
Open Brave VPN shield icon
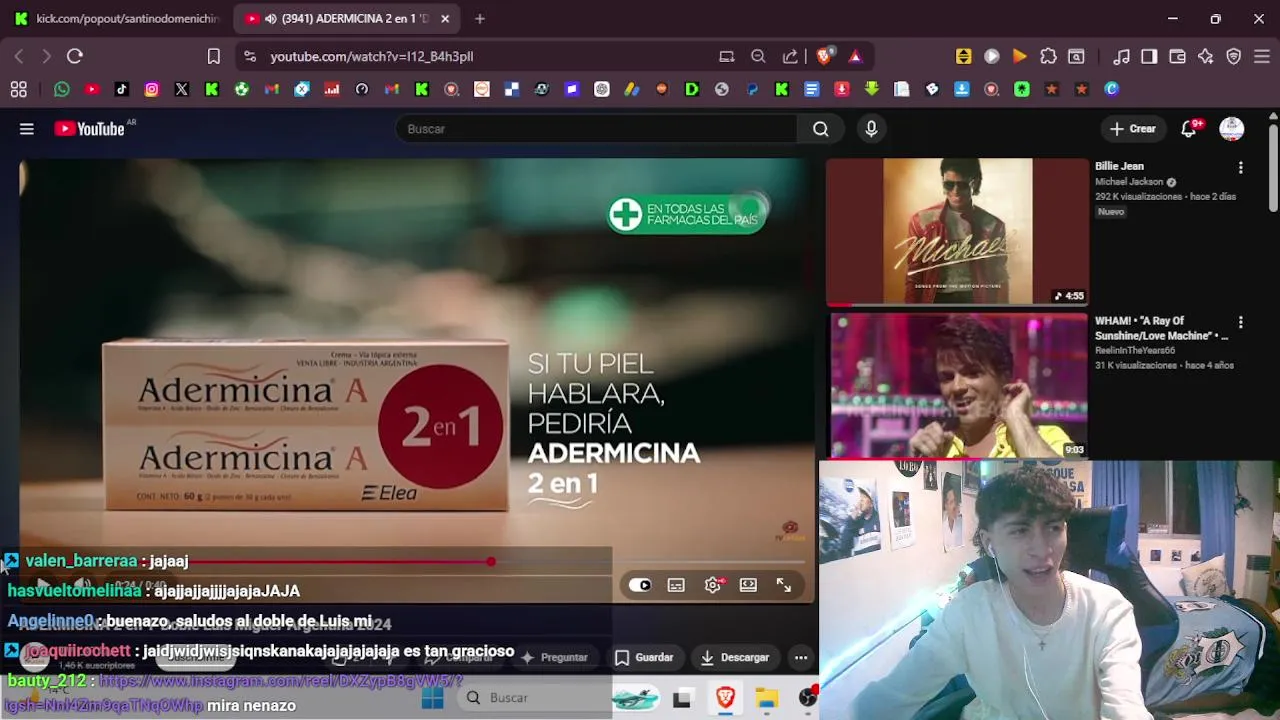click(1234, 57)
